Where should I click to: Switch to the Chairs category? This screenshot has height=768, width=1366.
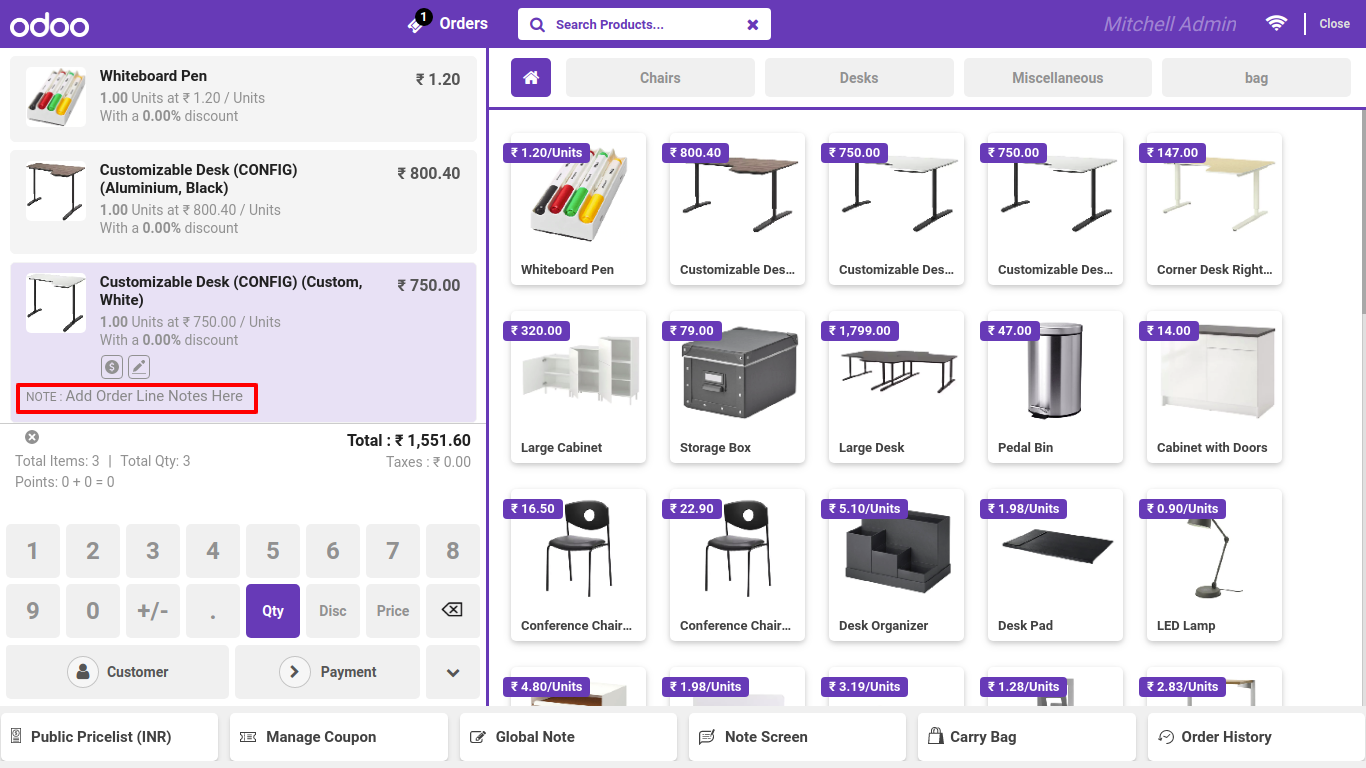pyautogui.click(x=660, y=78)
